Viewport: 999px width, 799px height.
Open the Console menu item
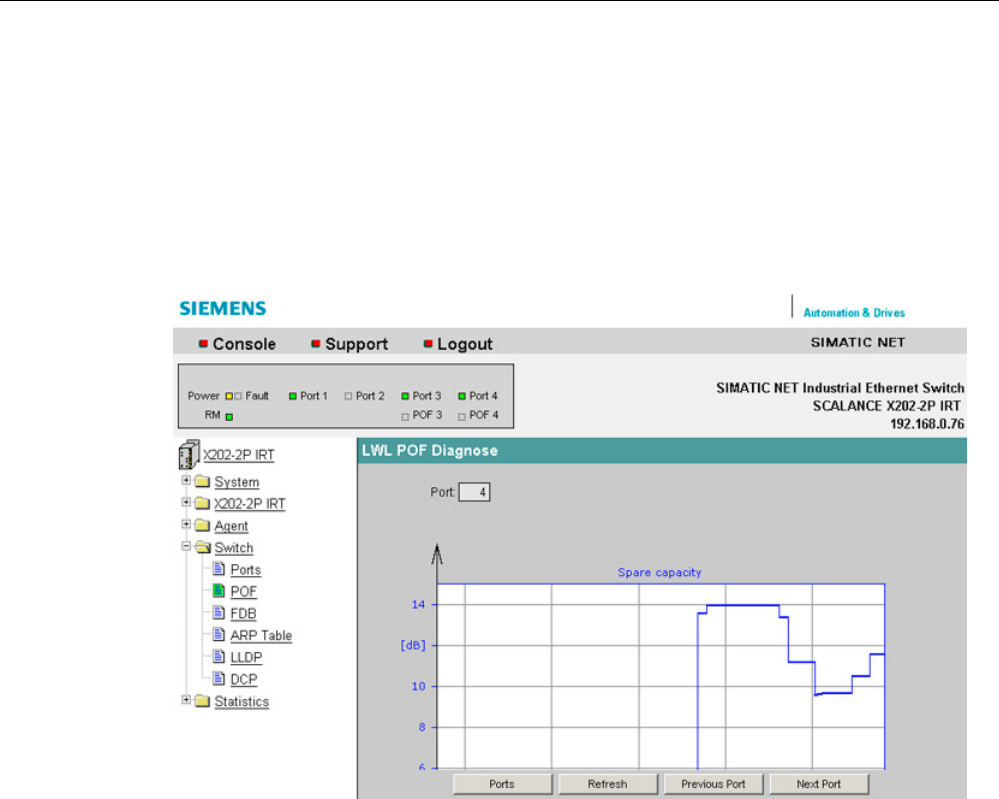click(243, 344)
